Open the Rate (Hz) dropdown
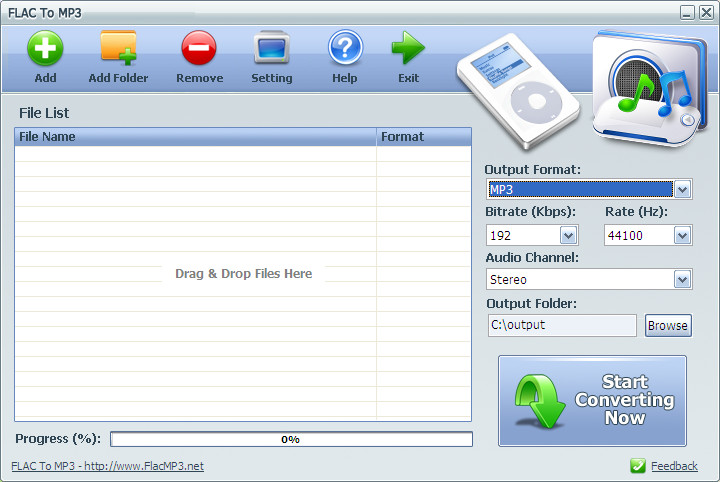 pyautogui.click(x=682, y=235)
